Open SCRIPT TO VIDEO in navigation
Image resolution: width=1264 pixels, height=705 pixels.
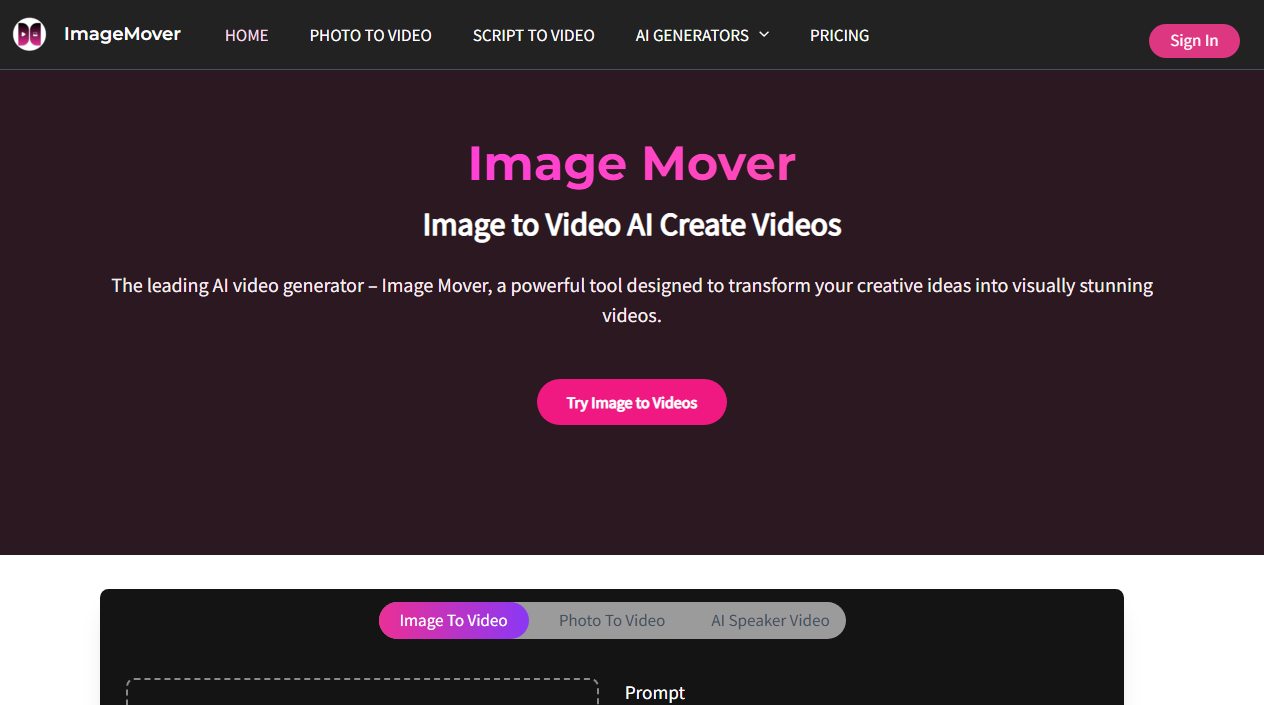coord(533,35)
